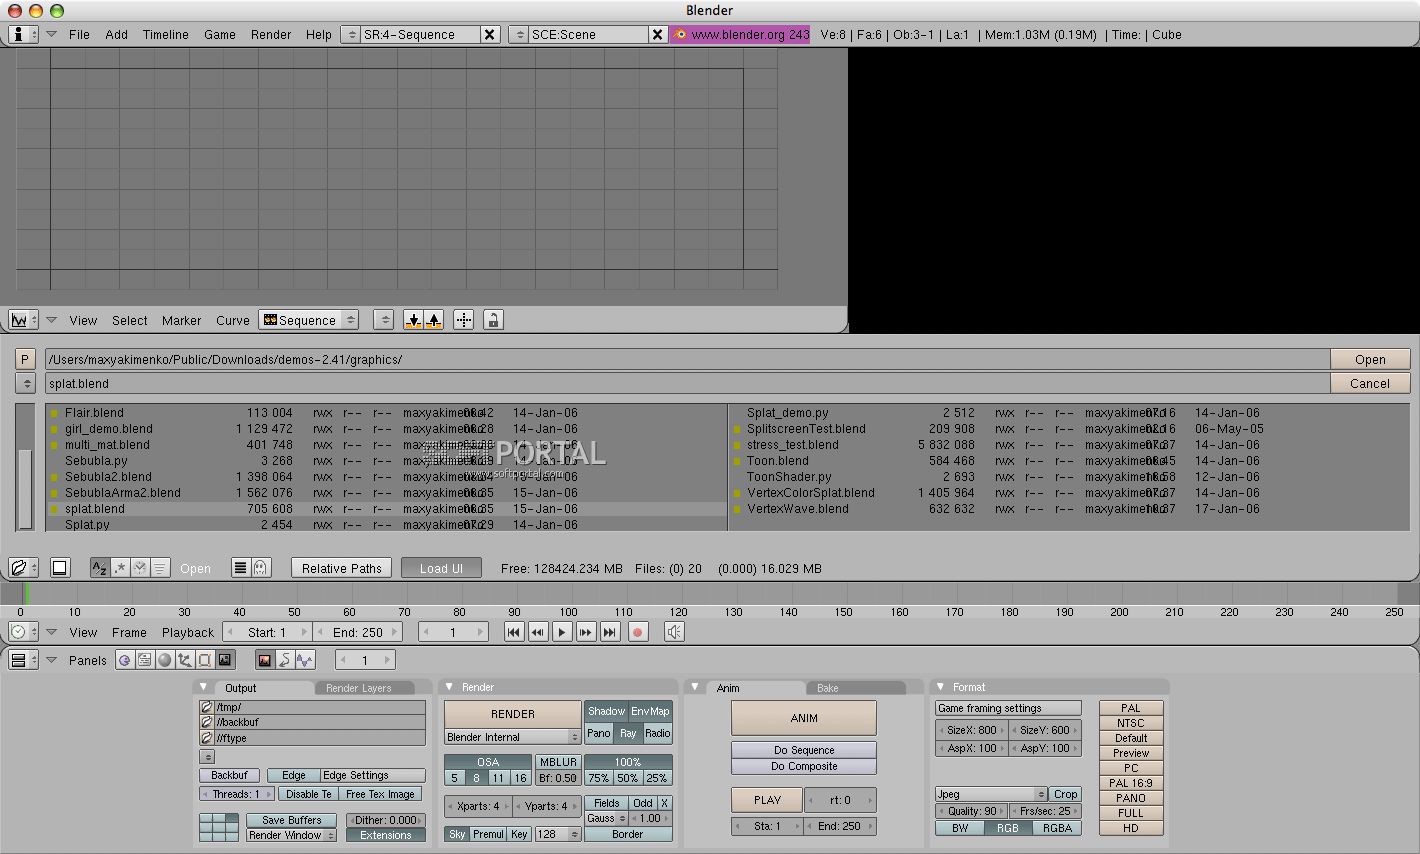This screenshot has width=1420, height=854.
Task: Open the Blender Internal renderer dropdown
Action: (512, 737)
